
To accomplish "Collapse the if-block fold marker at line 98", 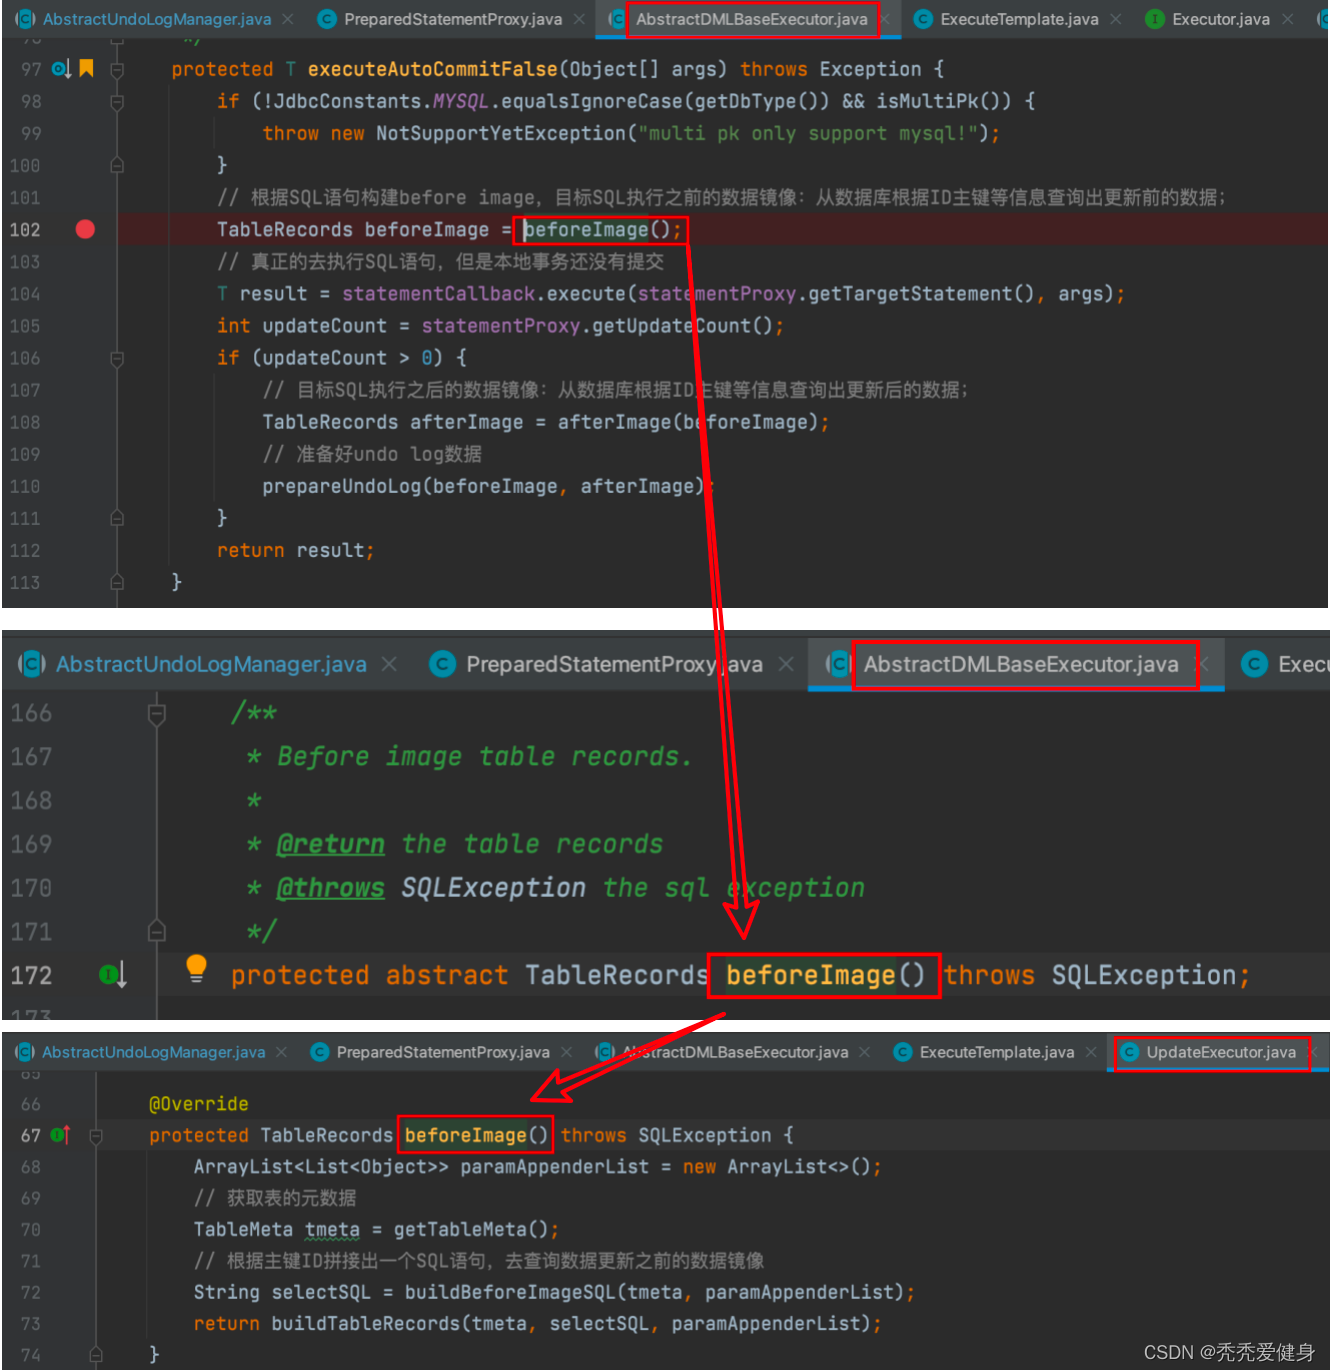I will [117, 101].
